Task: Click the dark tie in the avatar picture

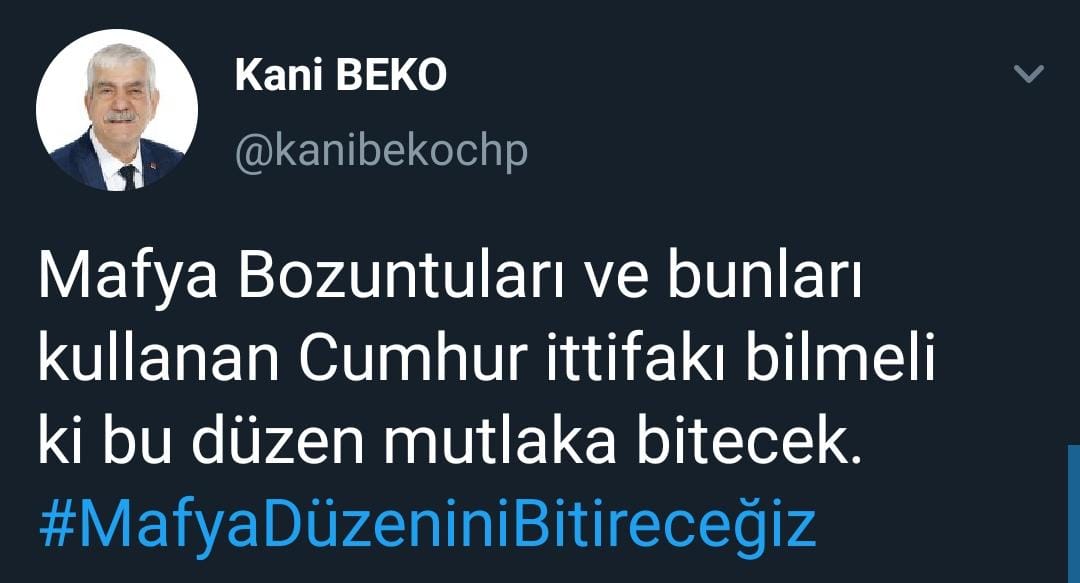Action: coord(128,176)
